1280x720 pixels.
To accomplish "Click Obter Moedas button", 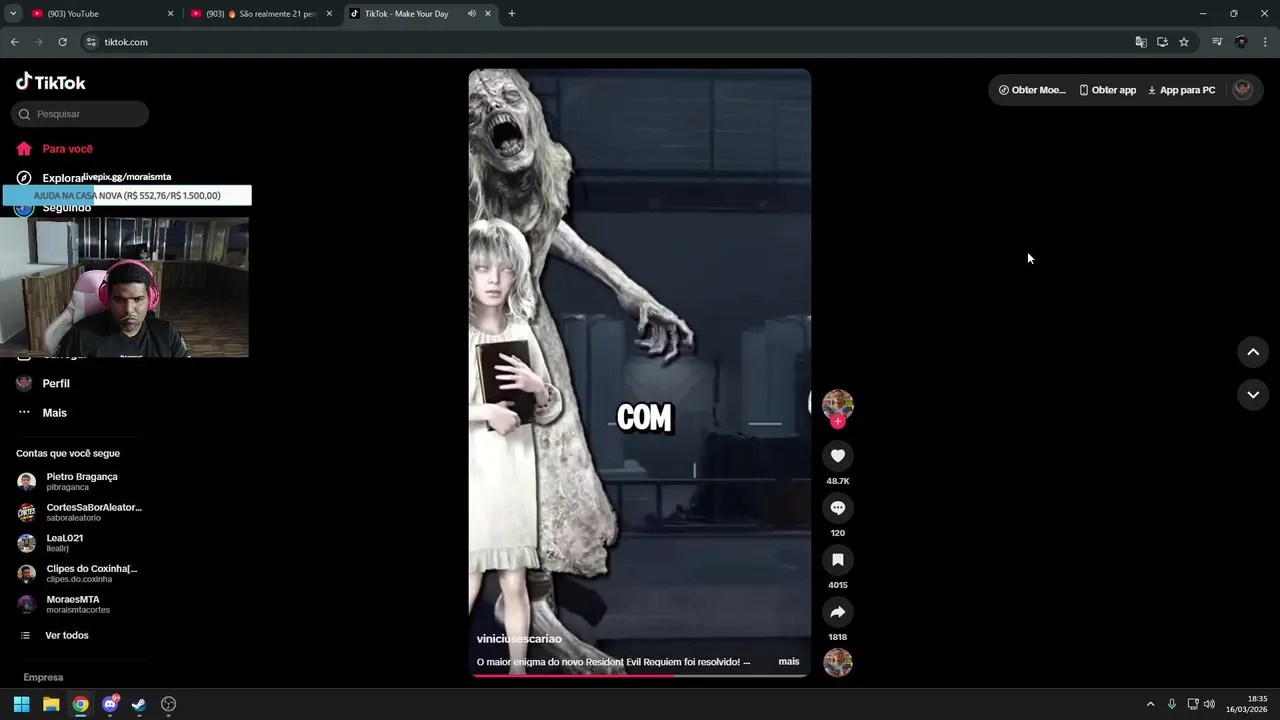I will click(x=1032, y=90).
